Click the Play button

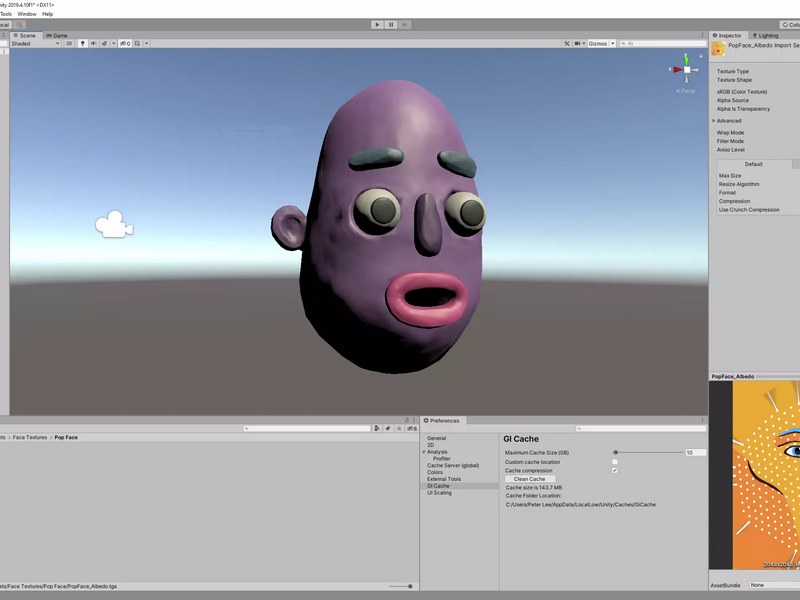point(378,24)
